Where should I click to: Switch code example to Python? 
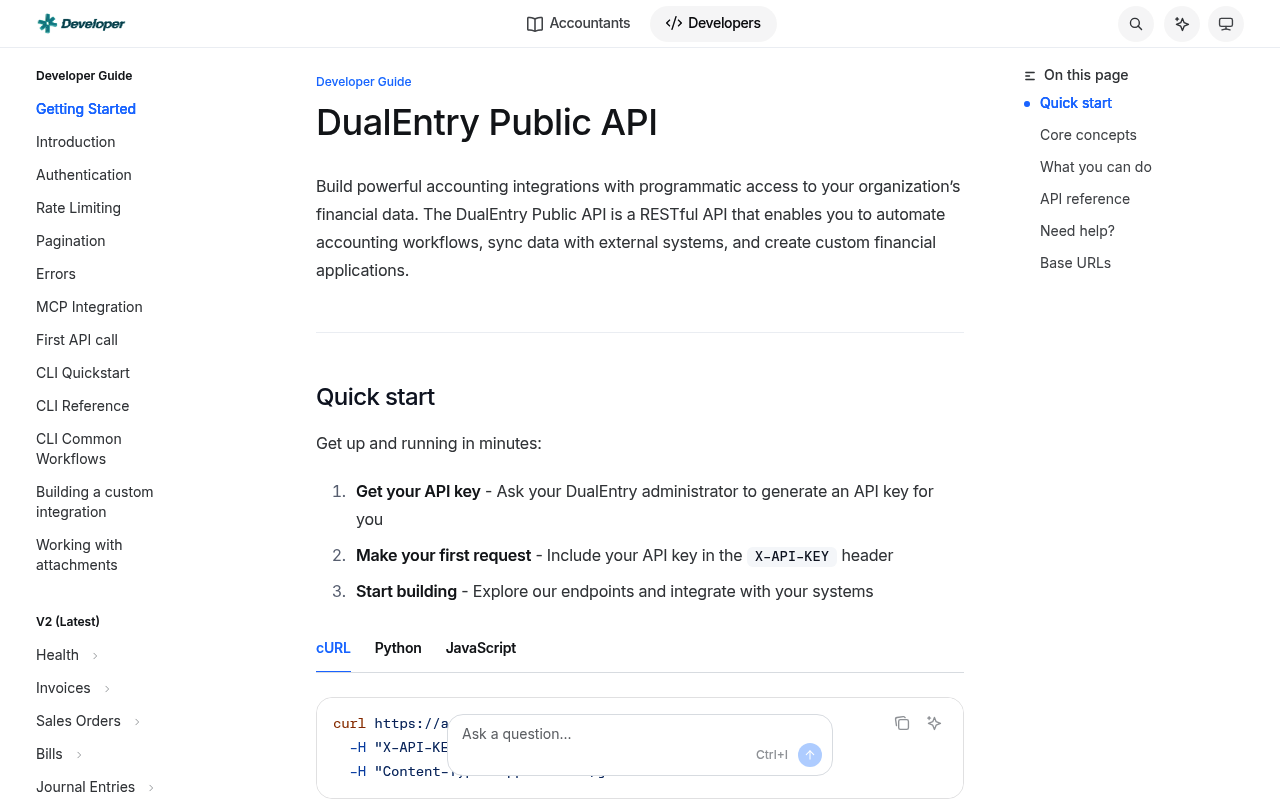point(398,648)
